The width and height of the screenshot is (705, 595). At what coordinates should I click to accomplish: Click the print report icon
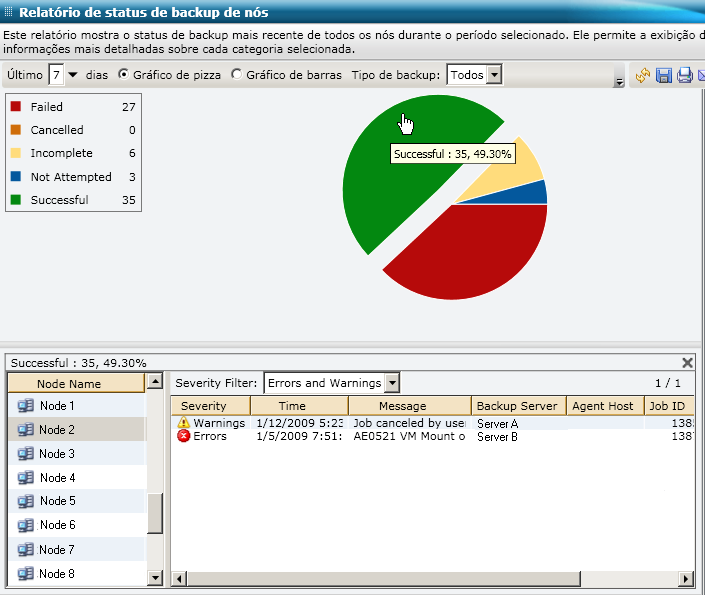point(684,76)
